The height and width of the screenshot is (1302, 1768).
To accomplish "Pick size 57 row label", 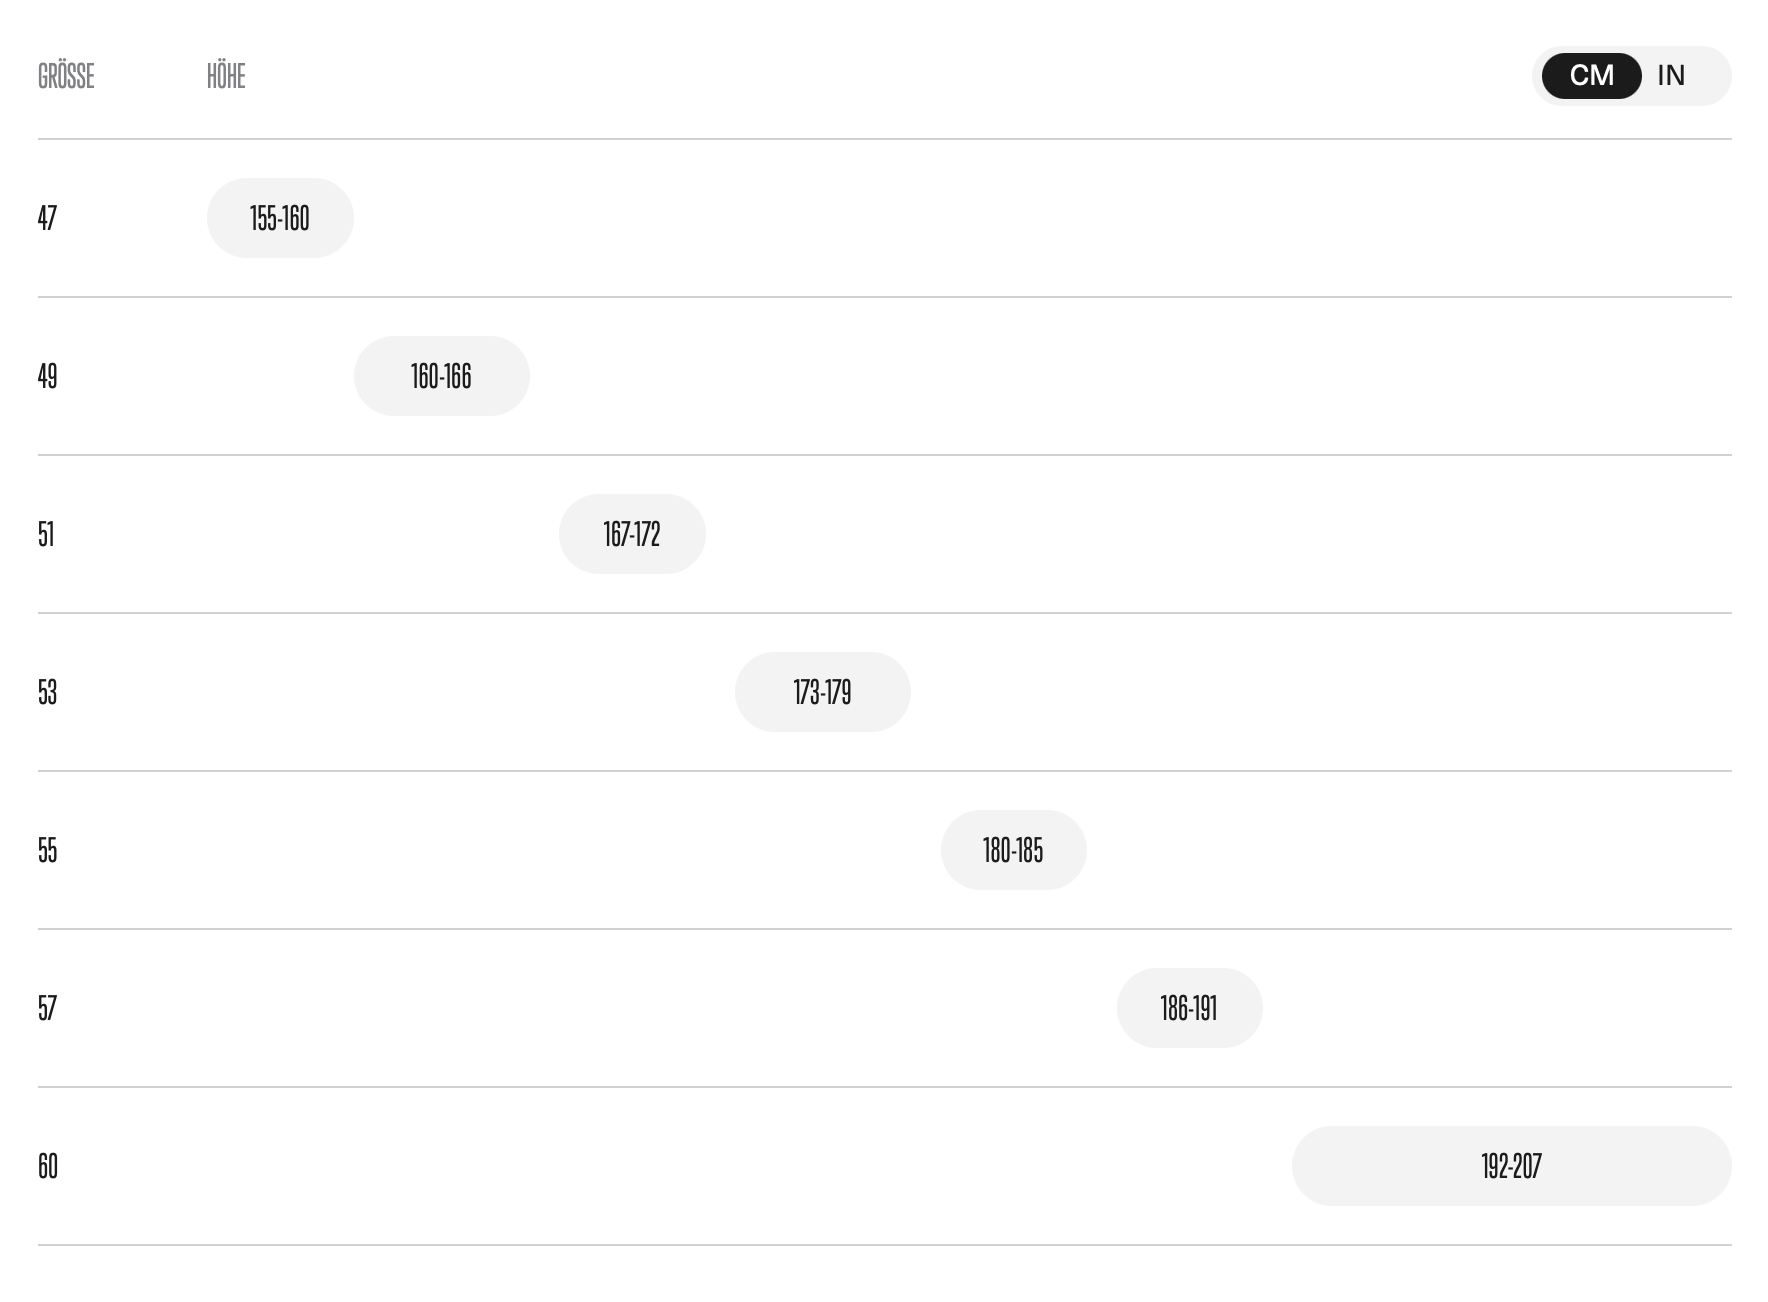I will point(47,1008).
